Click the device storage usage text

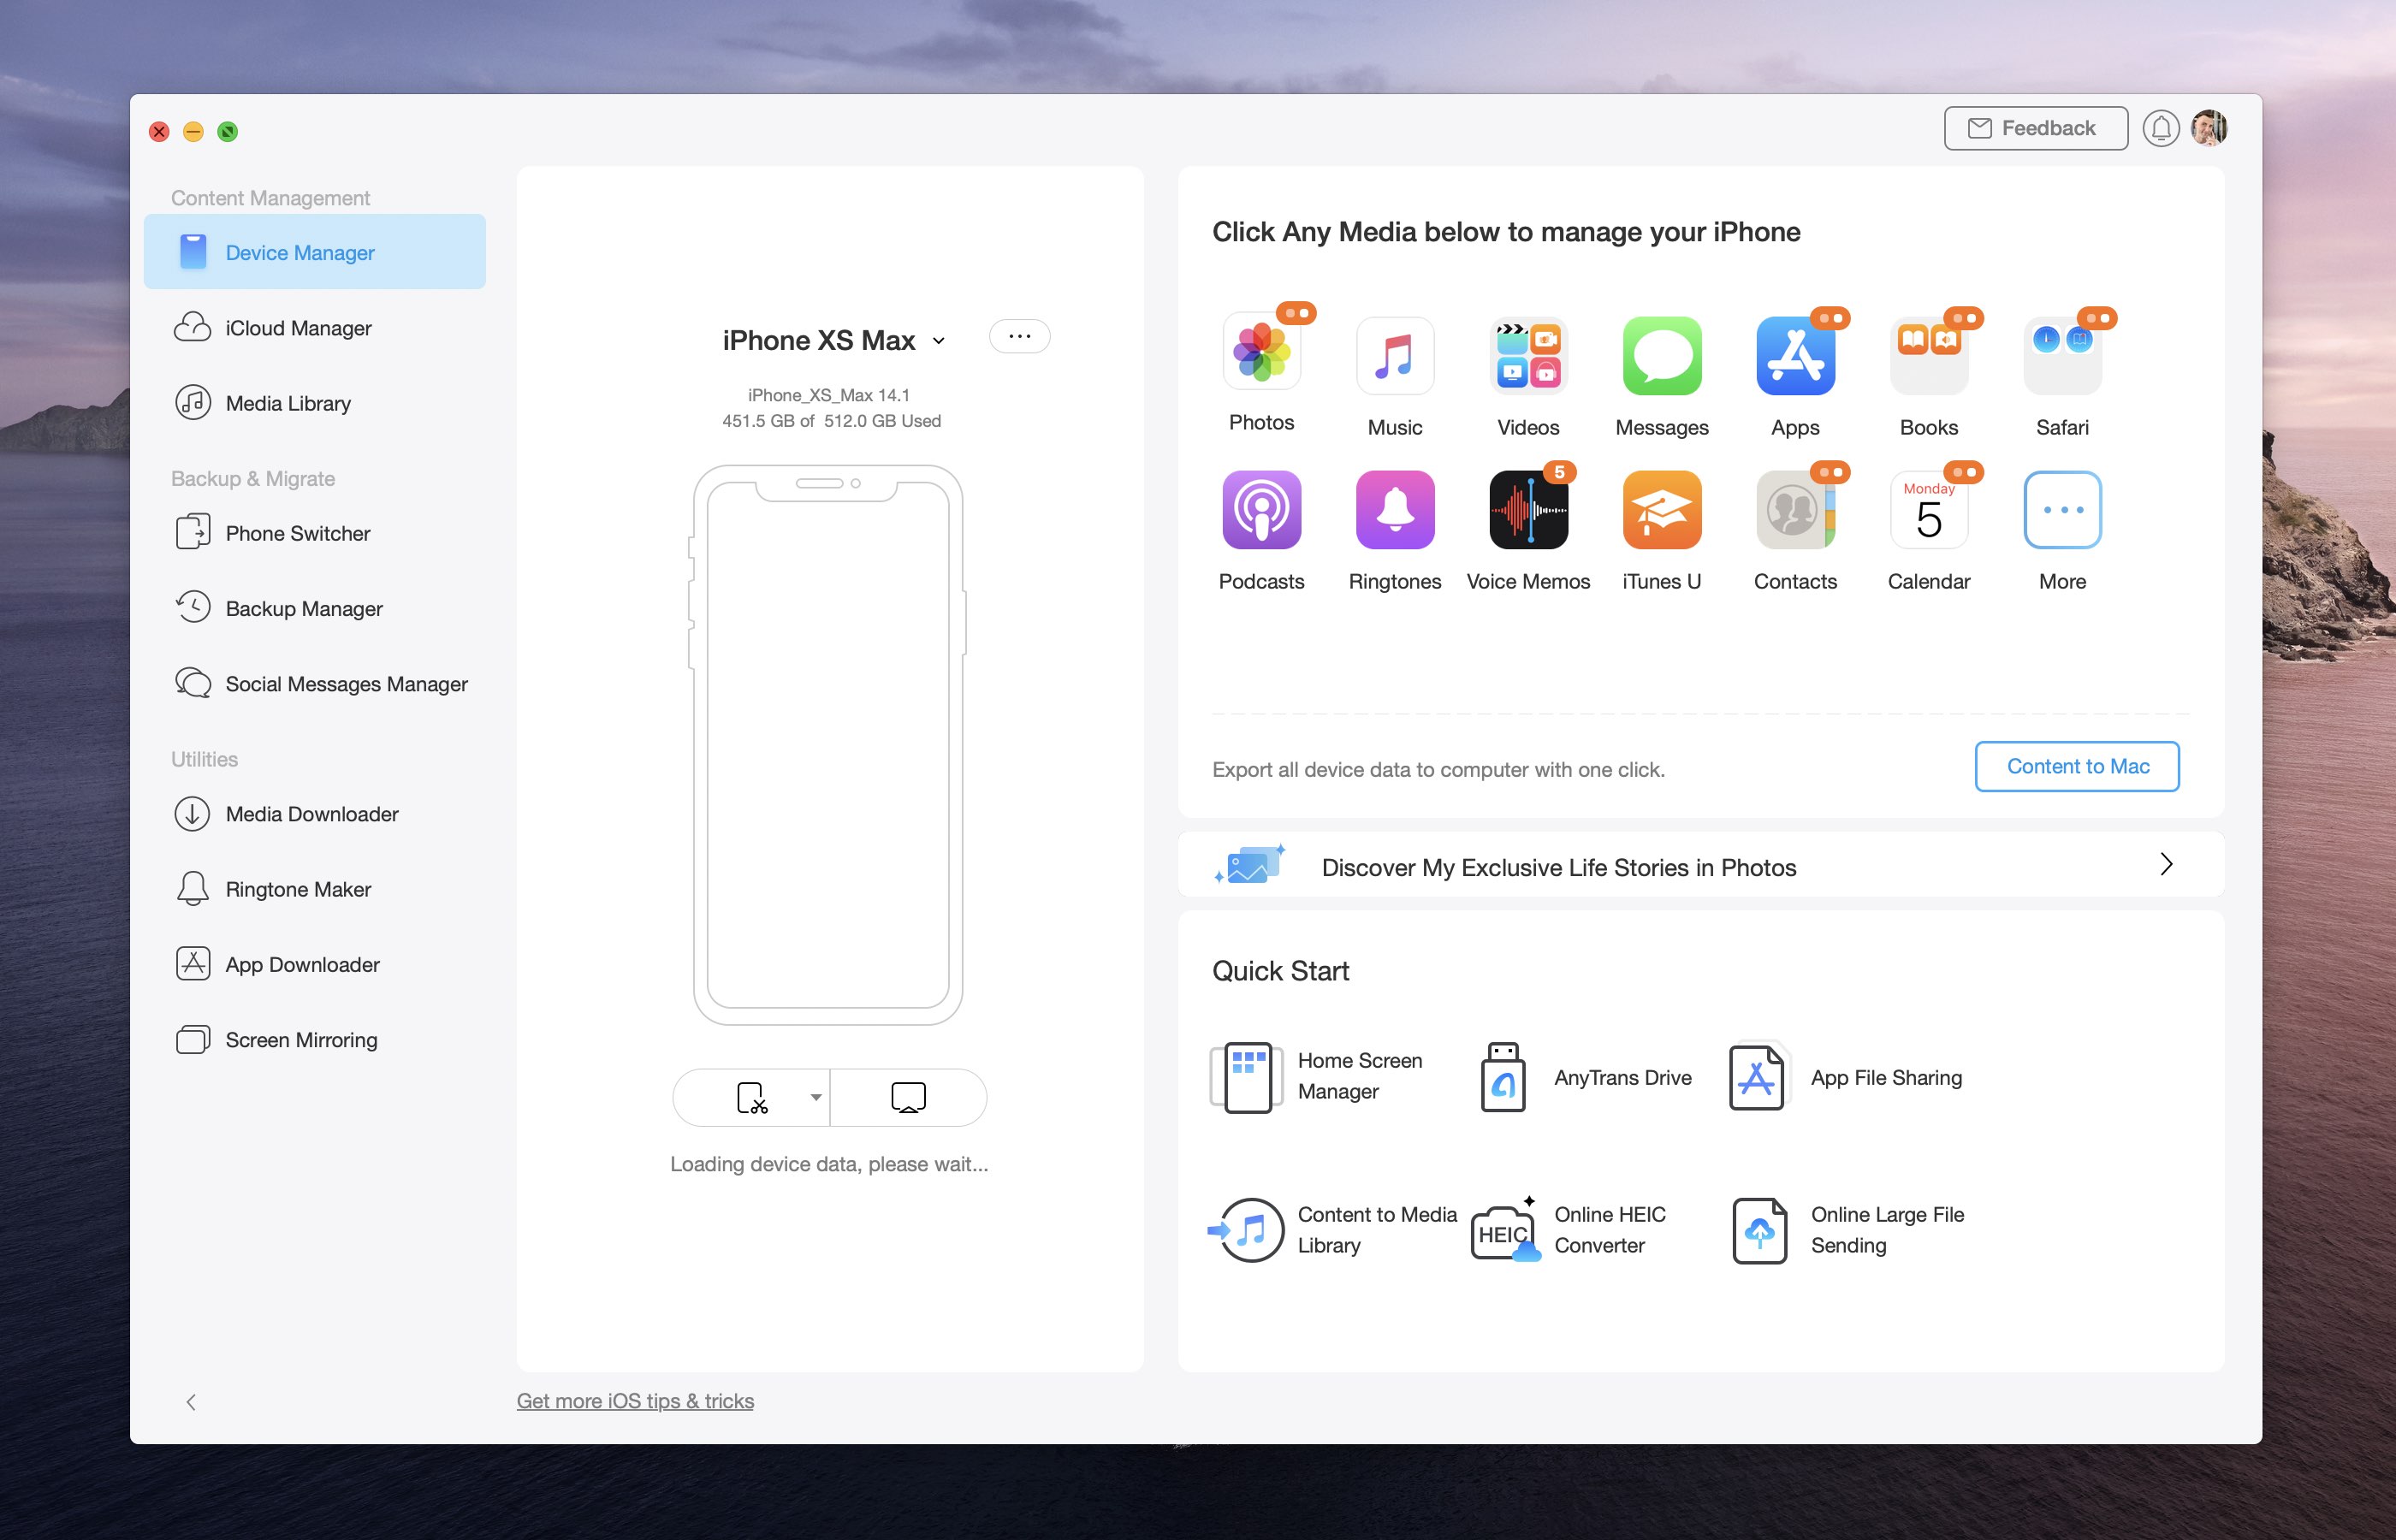831,421
